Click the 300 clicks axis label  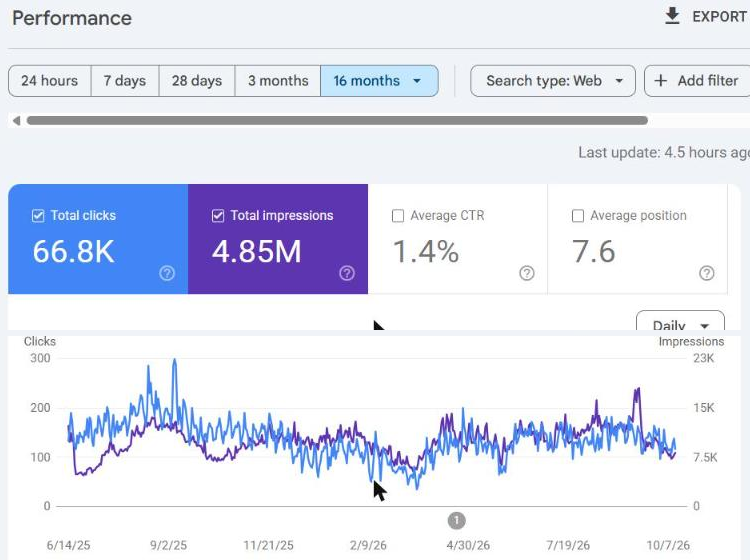pyautogui.click(x=40, y=358)
